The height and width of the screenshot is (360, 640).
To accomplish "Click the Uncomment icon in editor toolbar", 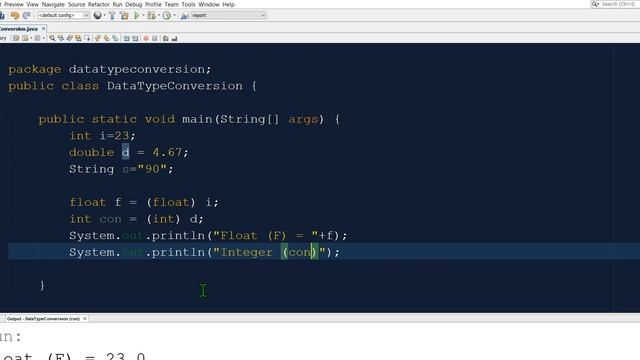I will 174,38.
